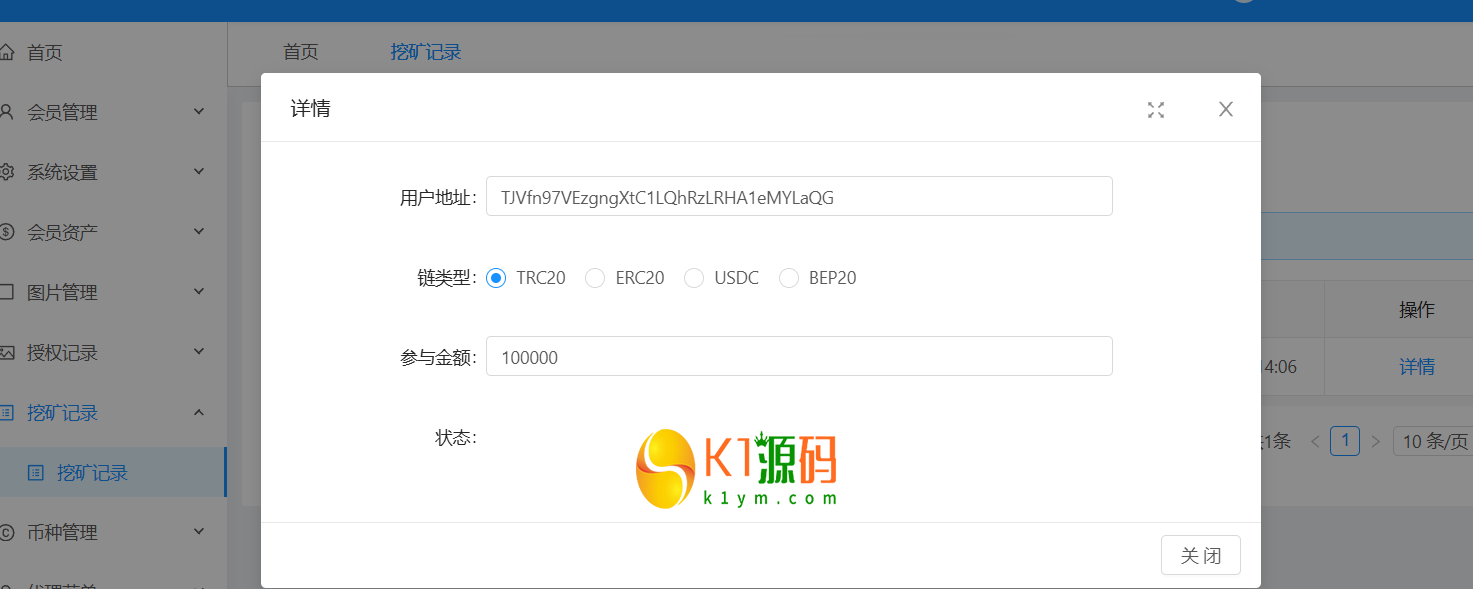This screenshot has width=1473, height=589.
Task: Close the 详情 dialog with the X icon
Action: [1226, 109]
